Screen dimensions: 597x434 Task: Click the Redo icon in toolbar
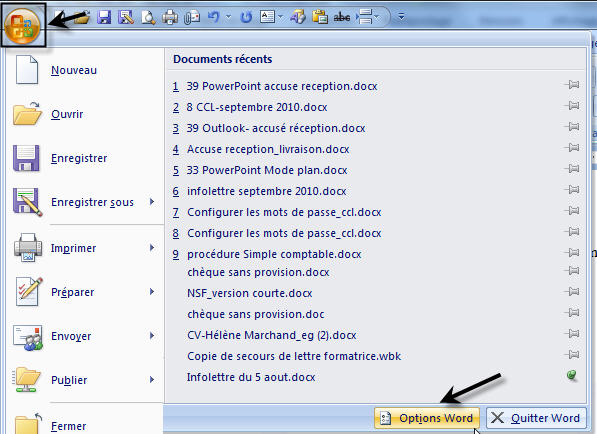click(x=246, y=17)
